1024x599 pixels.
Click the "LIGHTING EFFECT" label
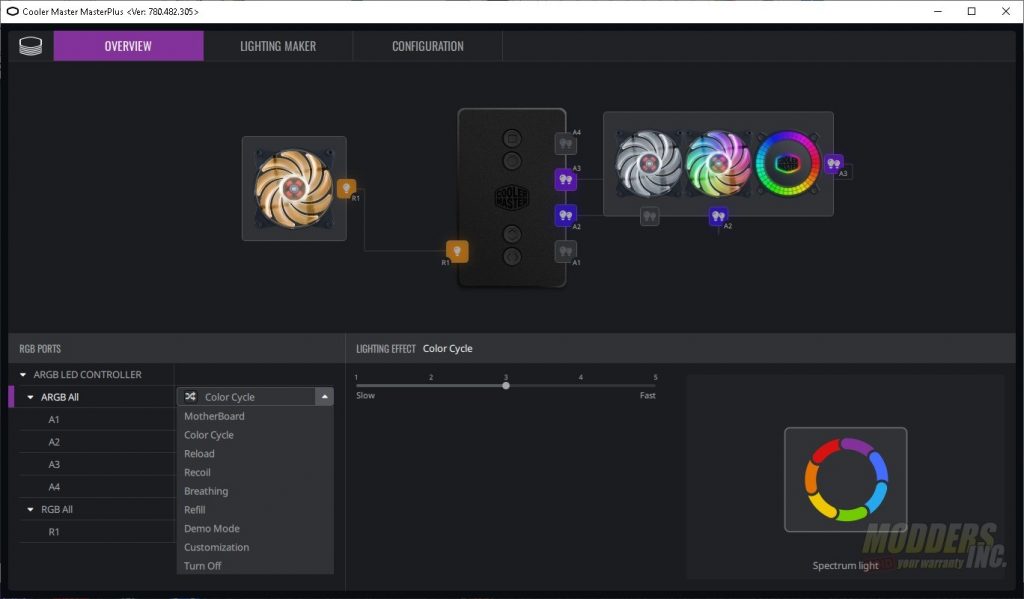tap(386, 349)
